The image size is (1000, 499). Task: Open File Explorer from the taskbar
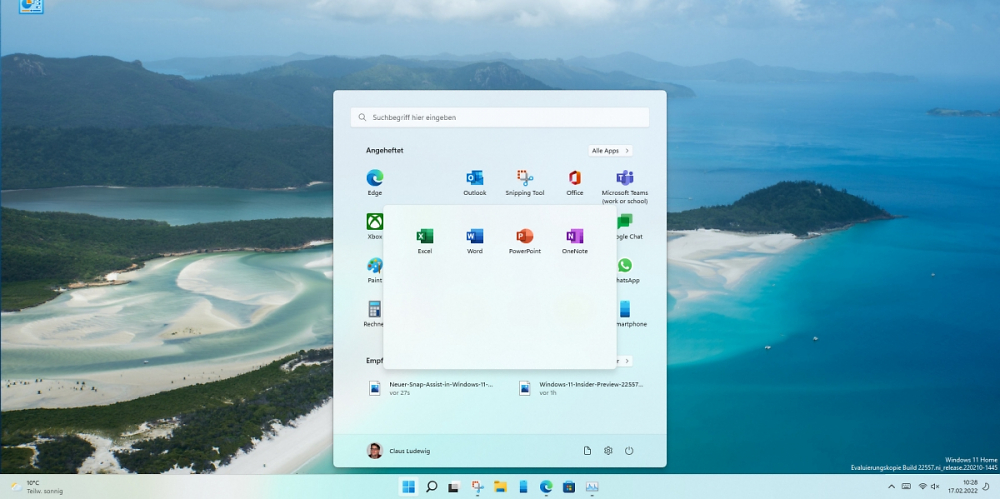(500, 487)
